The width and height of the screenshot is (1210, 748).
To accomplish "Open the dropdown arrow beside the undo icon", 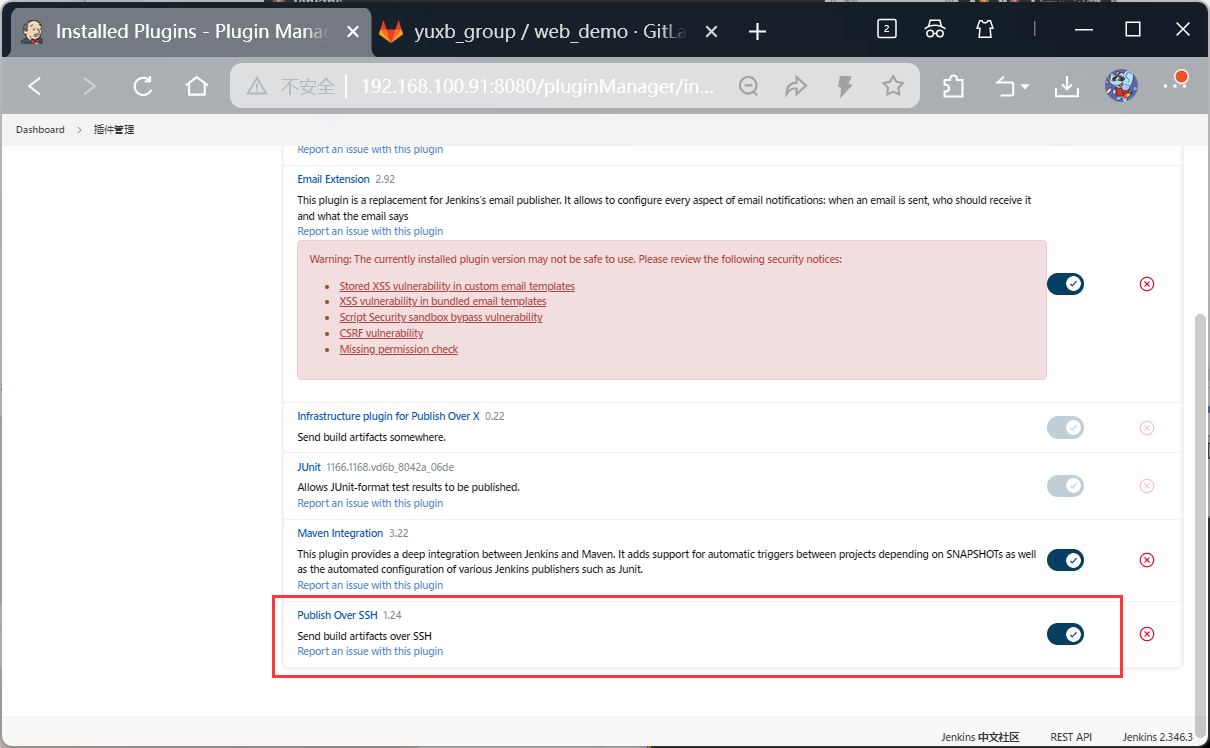I will click(1025, 88).
